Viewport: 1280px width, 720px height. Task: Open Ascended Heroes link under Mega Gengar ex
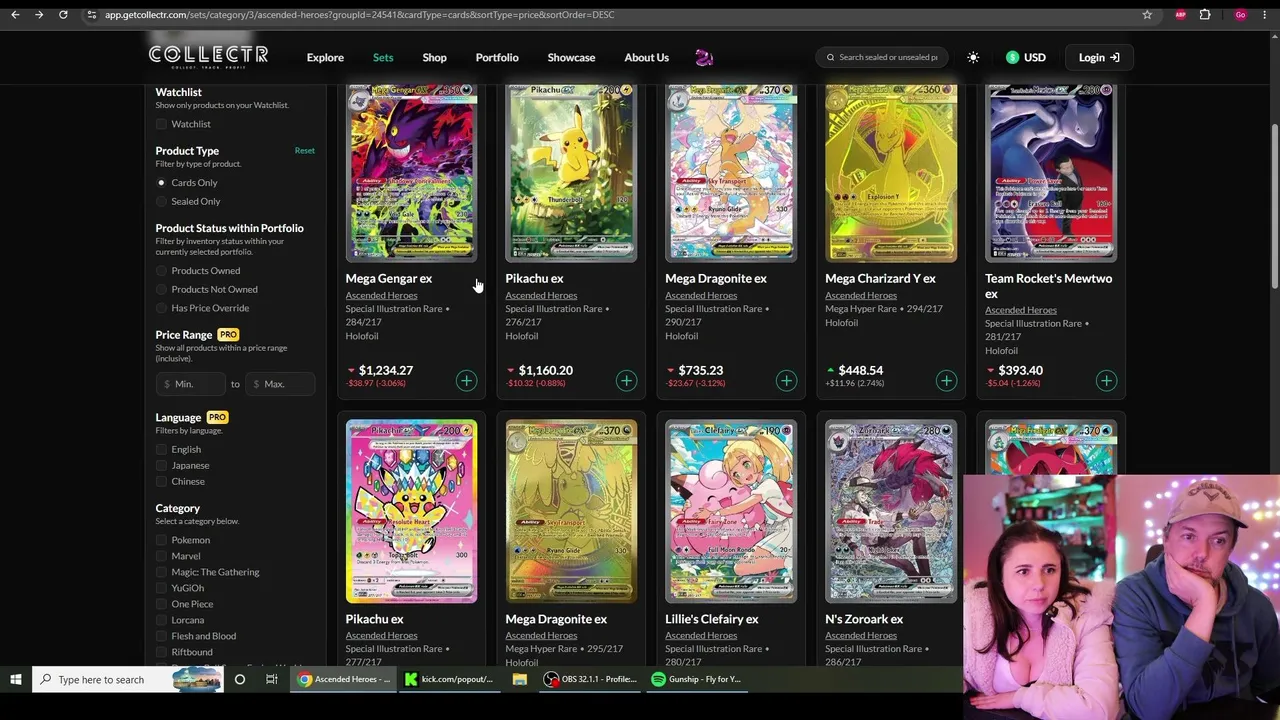pos(381,295)
